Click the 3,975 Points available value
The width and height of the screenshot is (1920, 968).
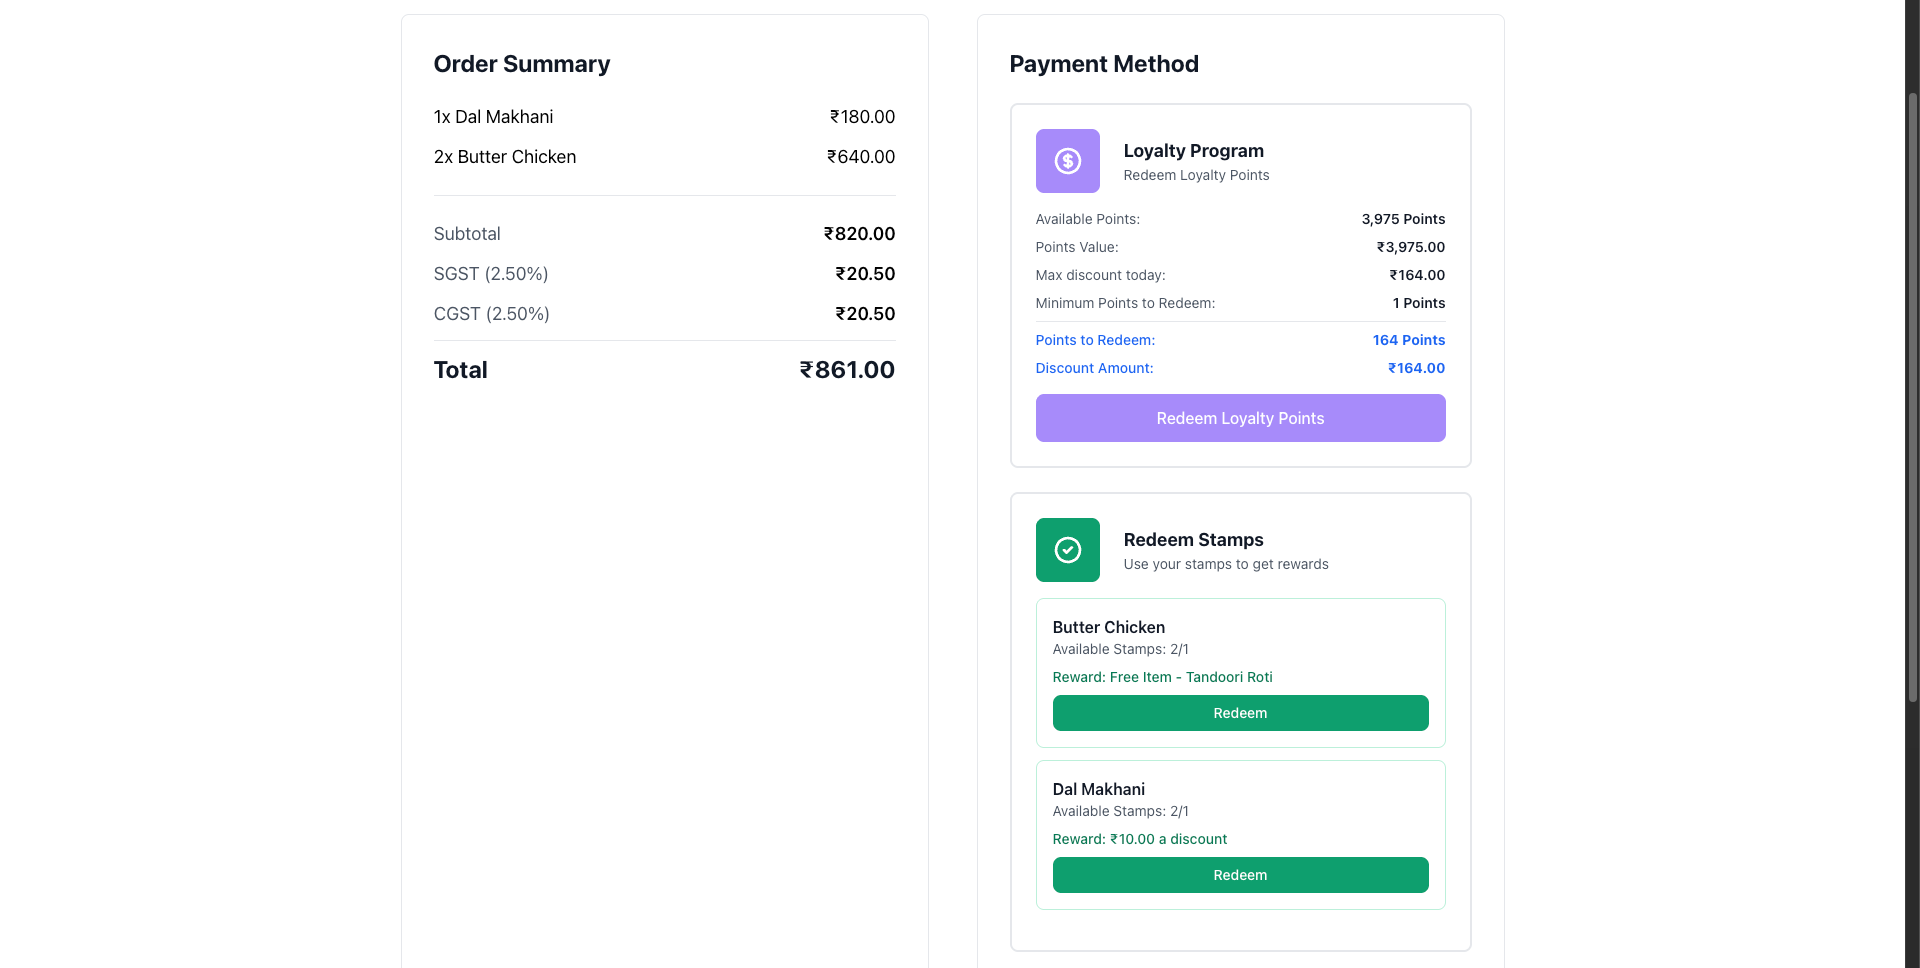(x=1402, y=219)
